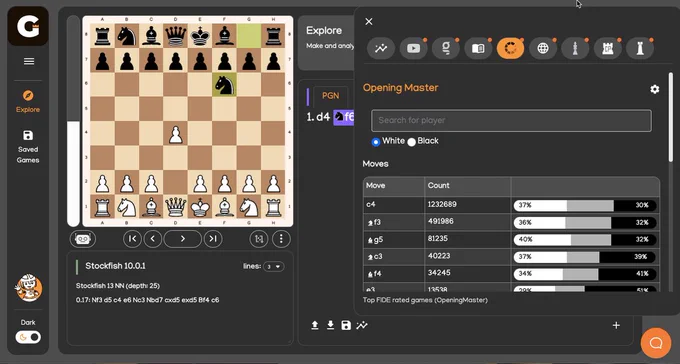This screenshot has width=680, height=364.
Task: Click the Opening Master panel scrollbar
Action: (x=671, y=117)
